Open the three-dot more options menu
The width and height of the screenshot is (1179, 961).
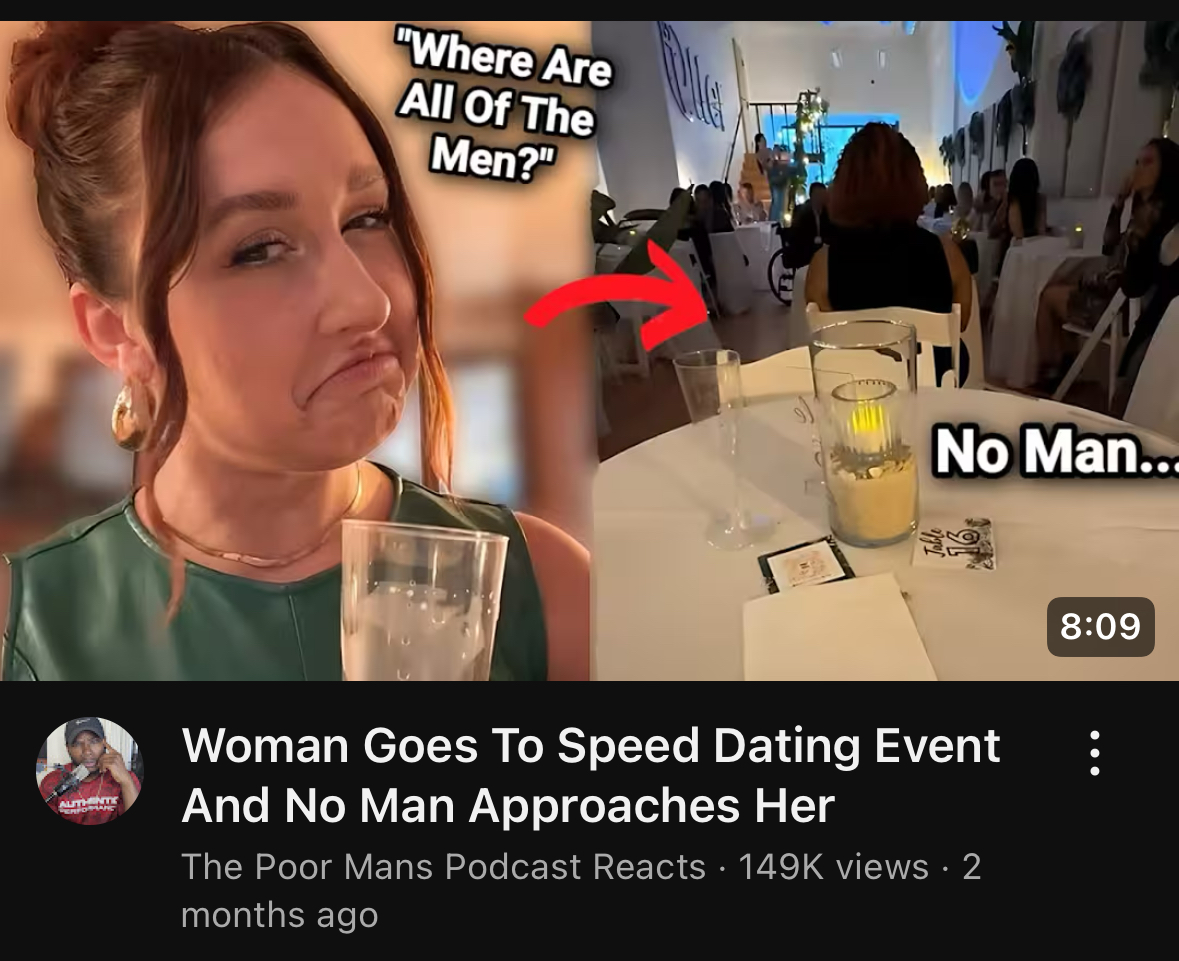(1095, 753)
